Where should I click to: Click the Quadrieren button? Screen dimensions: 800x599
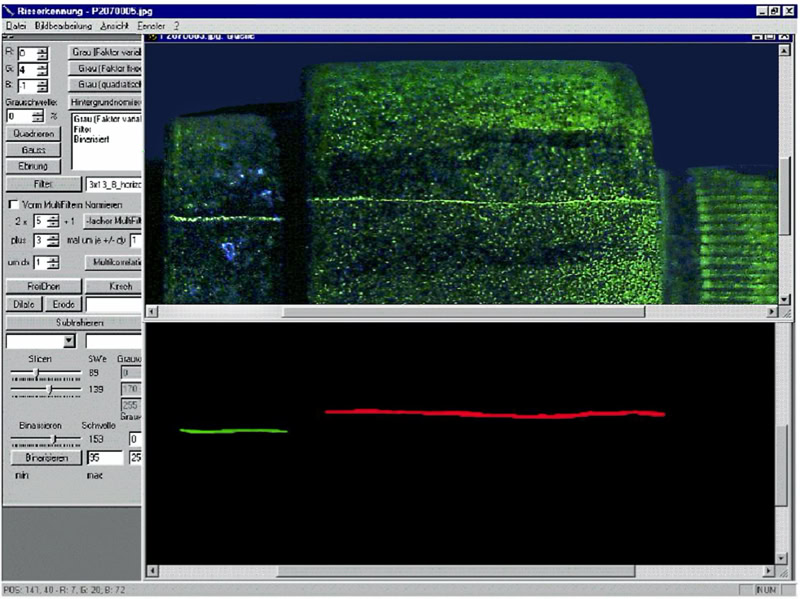(x=34, y=133)
